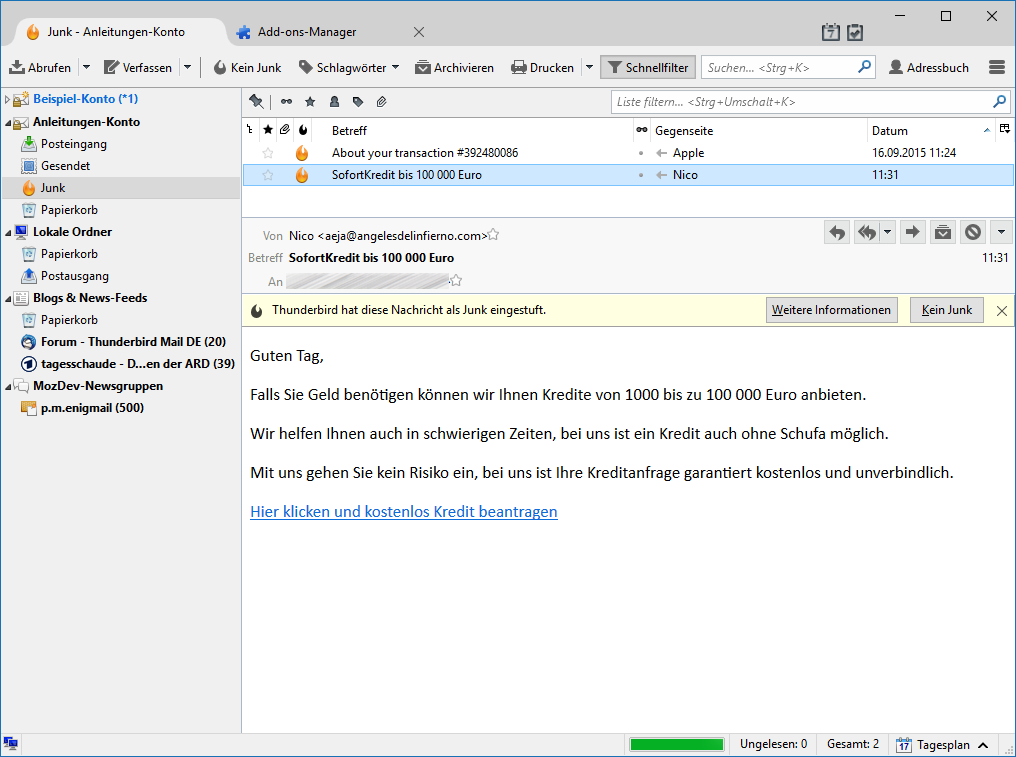1016x757 pixels.
Task: Click the green progress bar in status bar
Action: coord(676,744)
